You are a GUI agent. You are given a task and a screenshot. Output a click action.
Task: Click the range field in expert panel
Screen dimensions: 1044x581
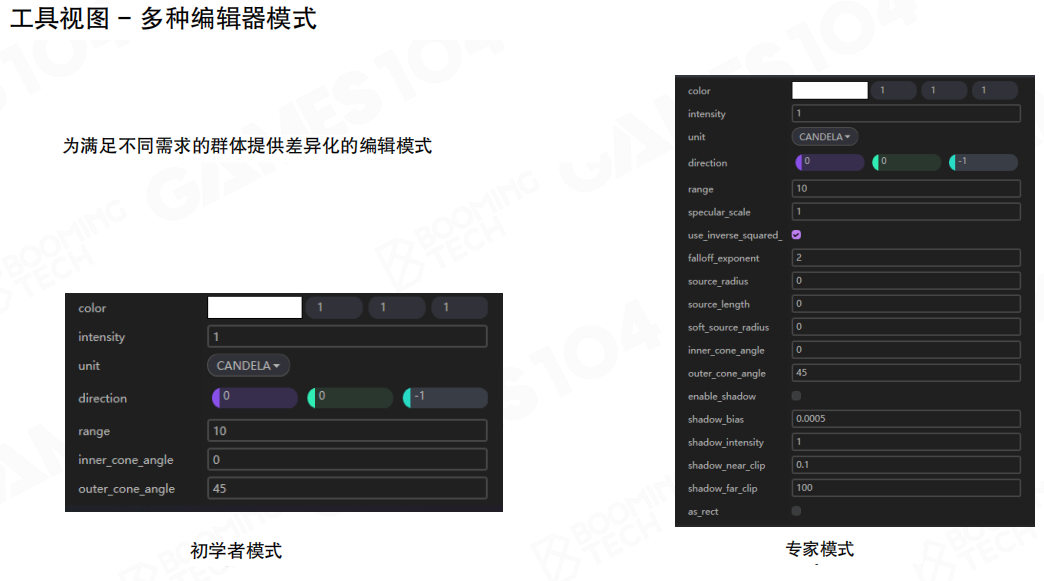906,189
